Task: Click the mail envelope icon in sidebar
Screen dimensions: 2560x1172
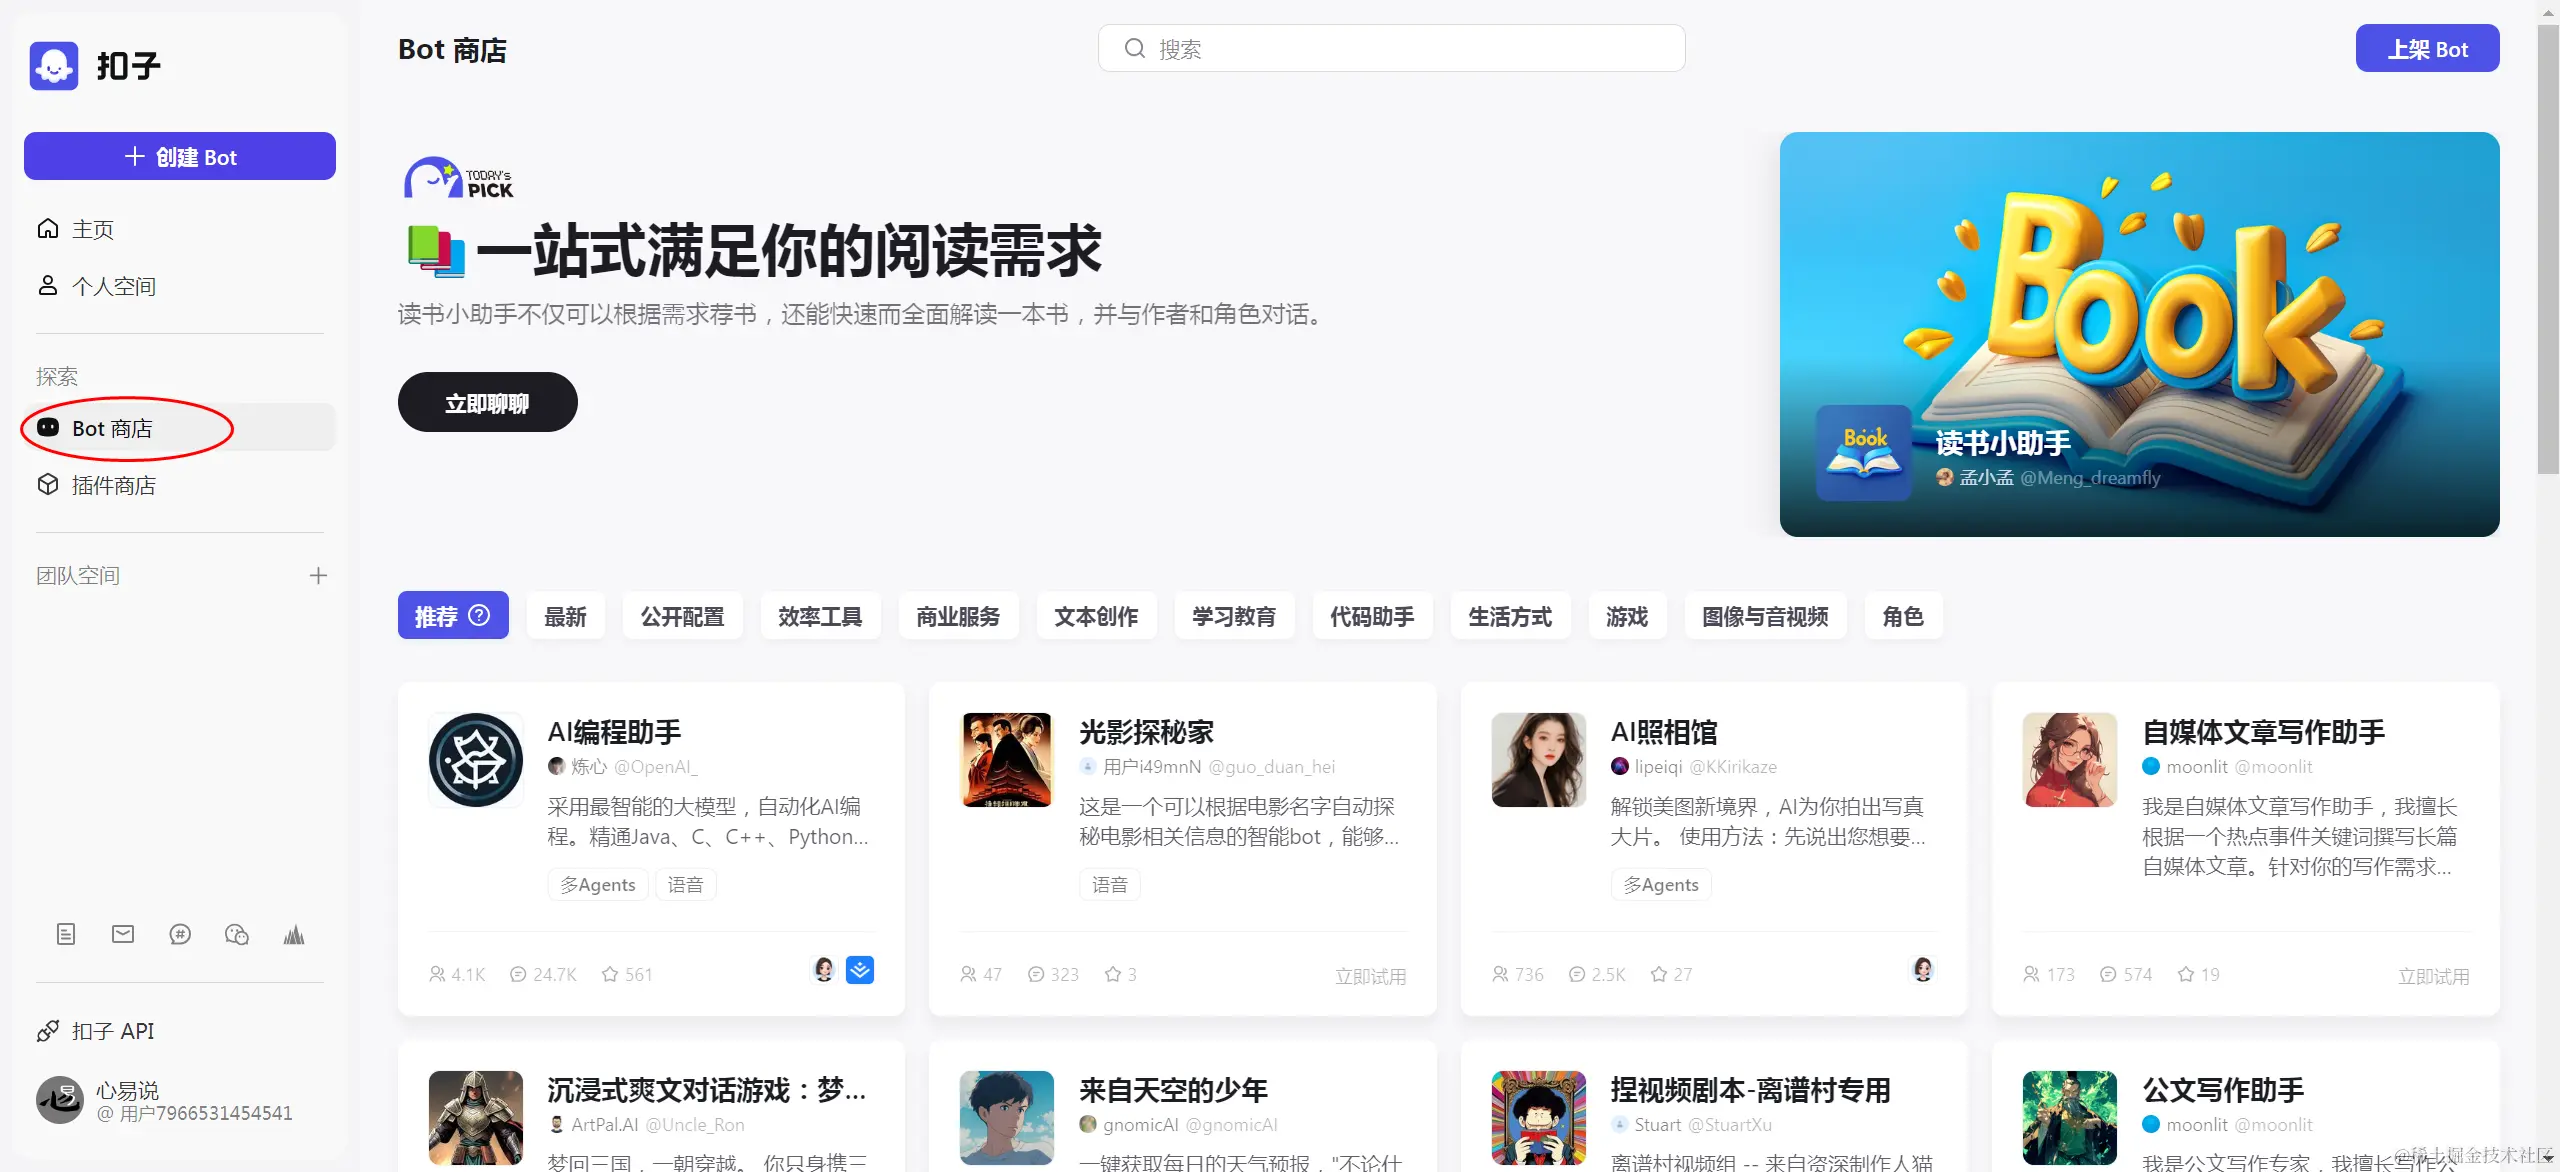Action: click(x=123, y=935)
